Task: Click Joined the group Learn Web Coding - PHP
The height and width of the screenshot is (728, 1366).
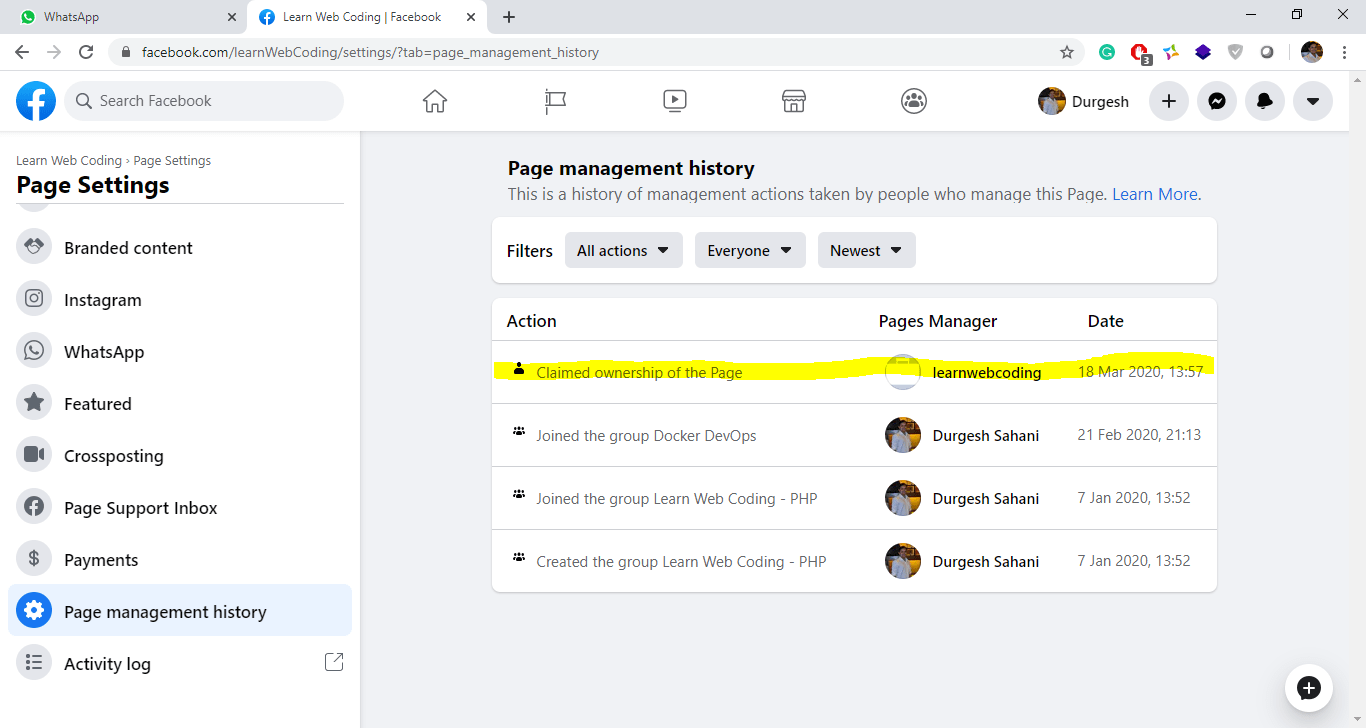Action: coord(677,498)
